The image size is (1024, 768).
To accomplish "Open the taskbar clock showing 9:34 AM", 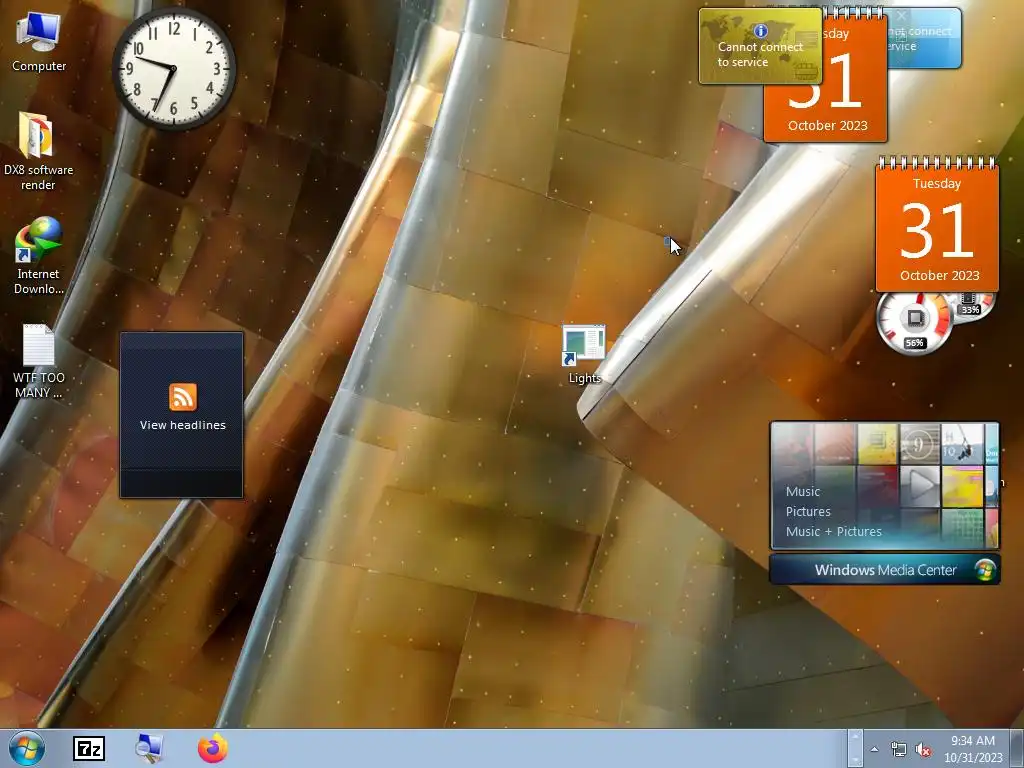I will coord(973,748).
